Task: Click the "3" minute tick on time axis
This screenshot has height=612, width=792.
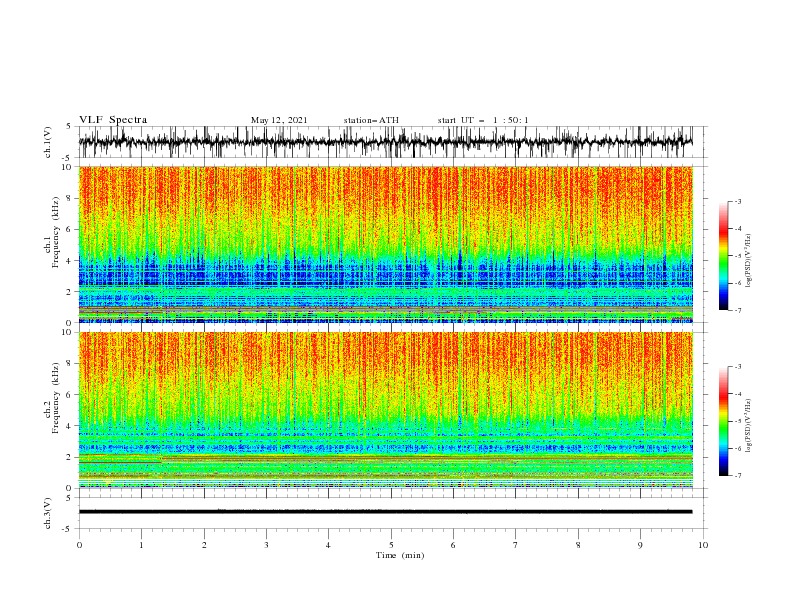Action: [x=266, y=545]
